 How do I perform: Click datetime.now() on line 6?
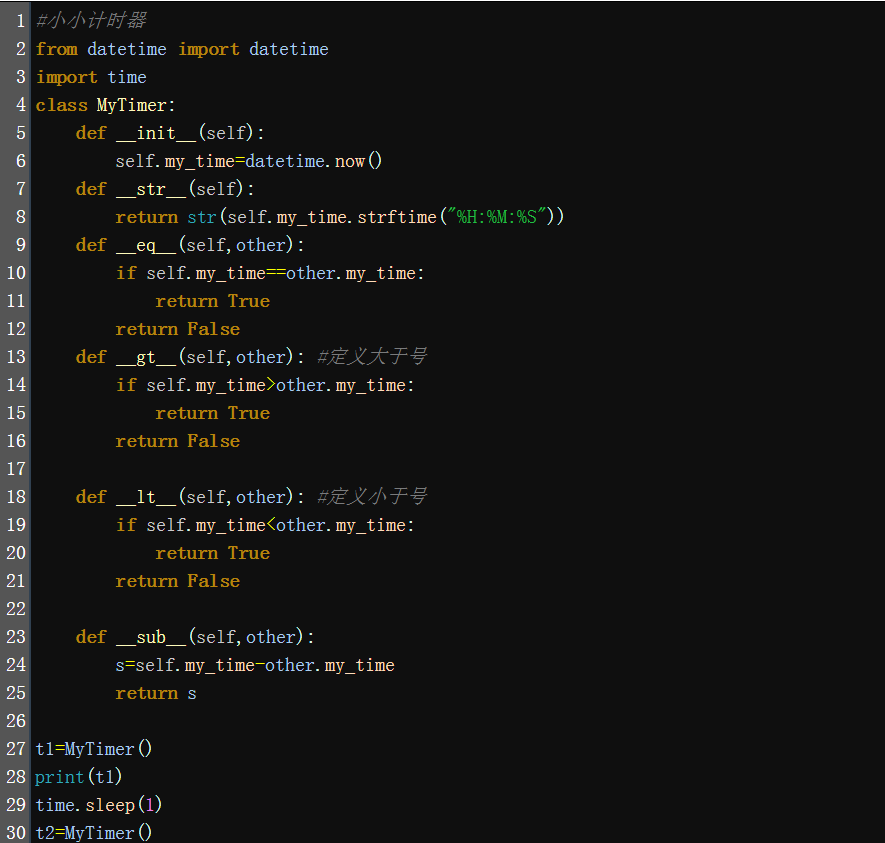(313, 161)
